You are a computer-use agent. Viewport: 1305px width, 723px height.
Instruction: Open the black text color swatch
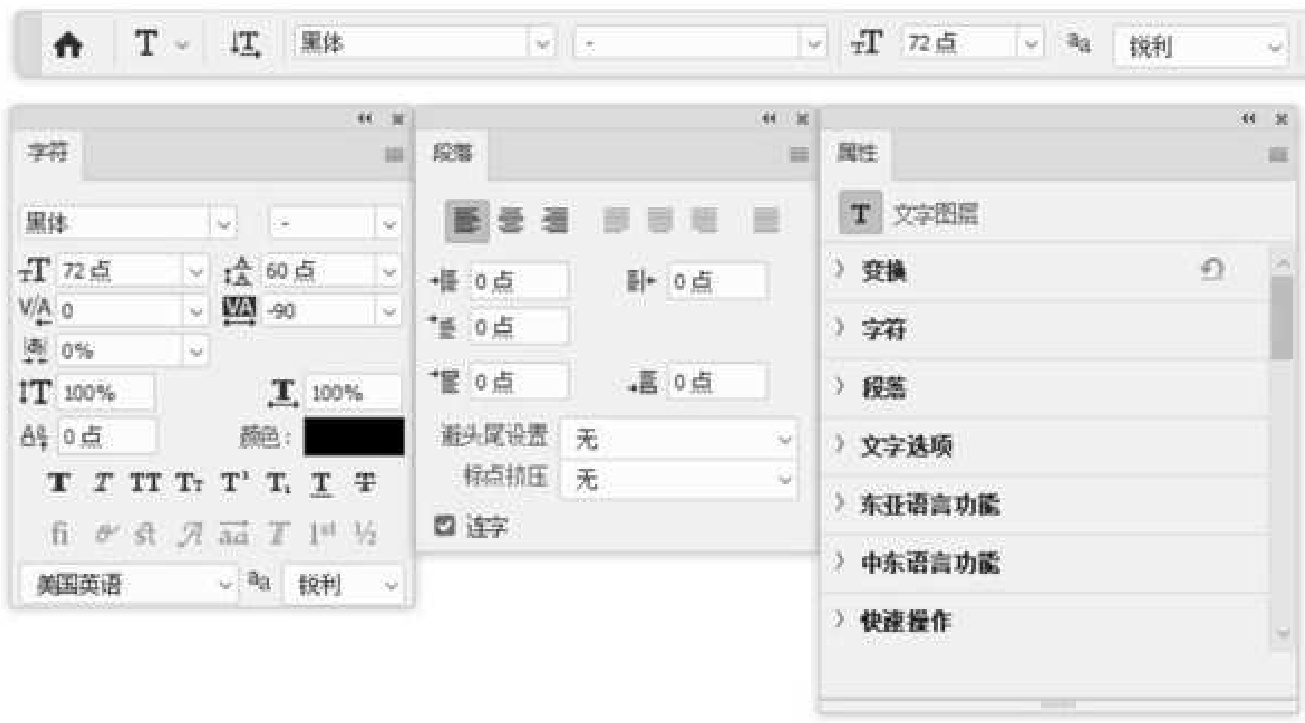(354, 437)
